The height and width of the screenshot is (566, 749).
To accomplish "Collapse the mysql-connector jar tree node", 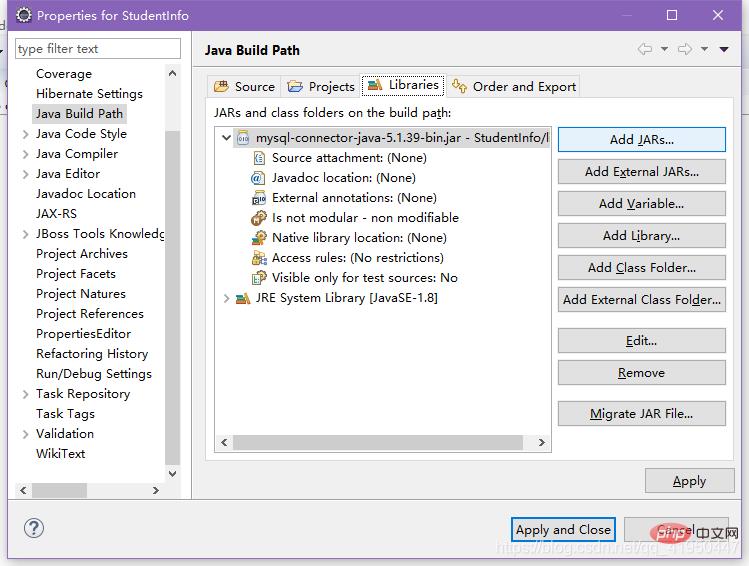I will point(227,138).
